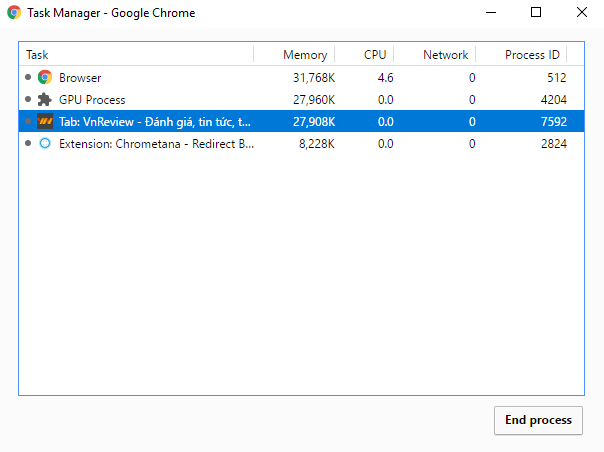Select the Tab: VnReview process row

(150, 121)
